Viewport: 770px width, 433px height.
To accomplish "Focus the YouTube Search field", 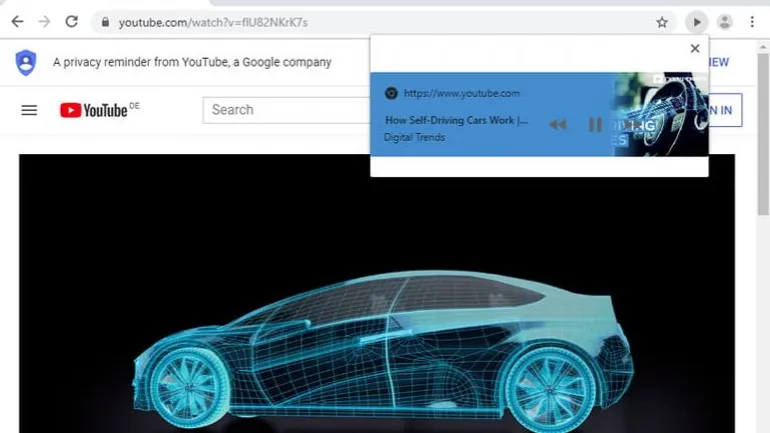I will (x=285, y=110).
